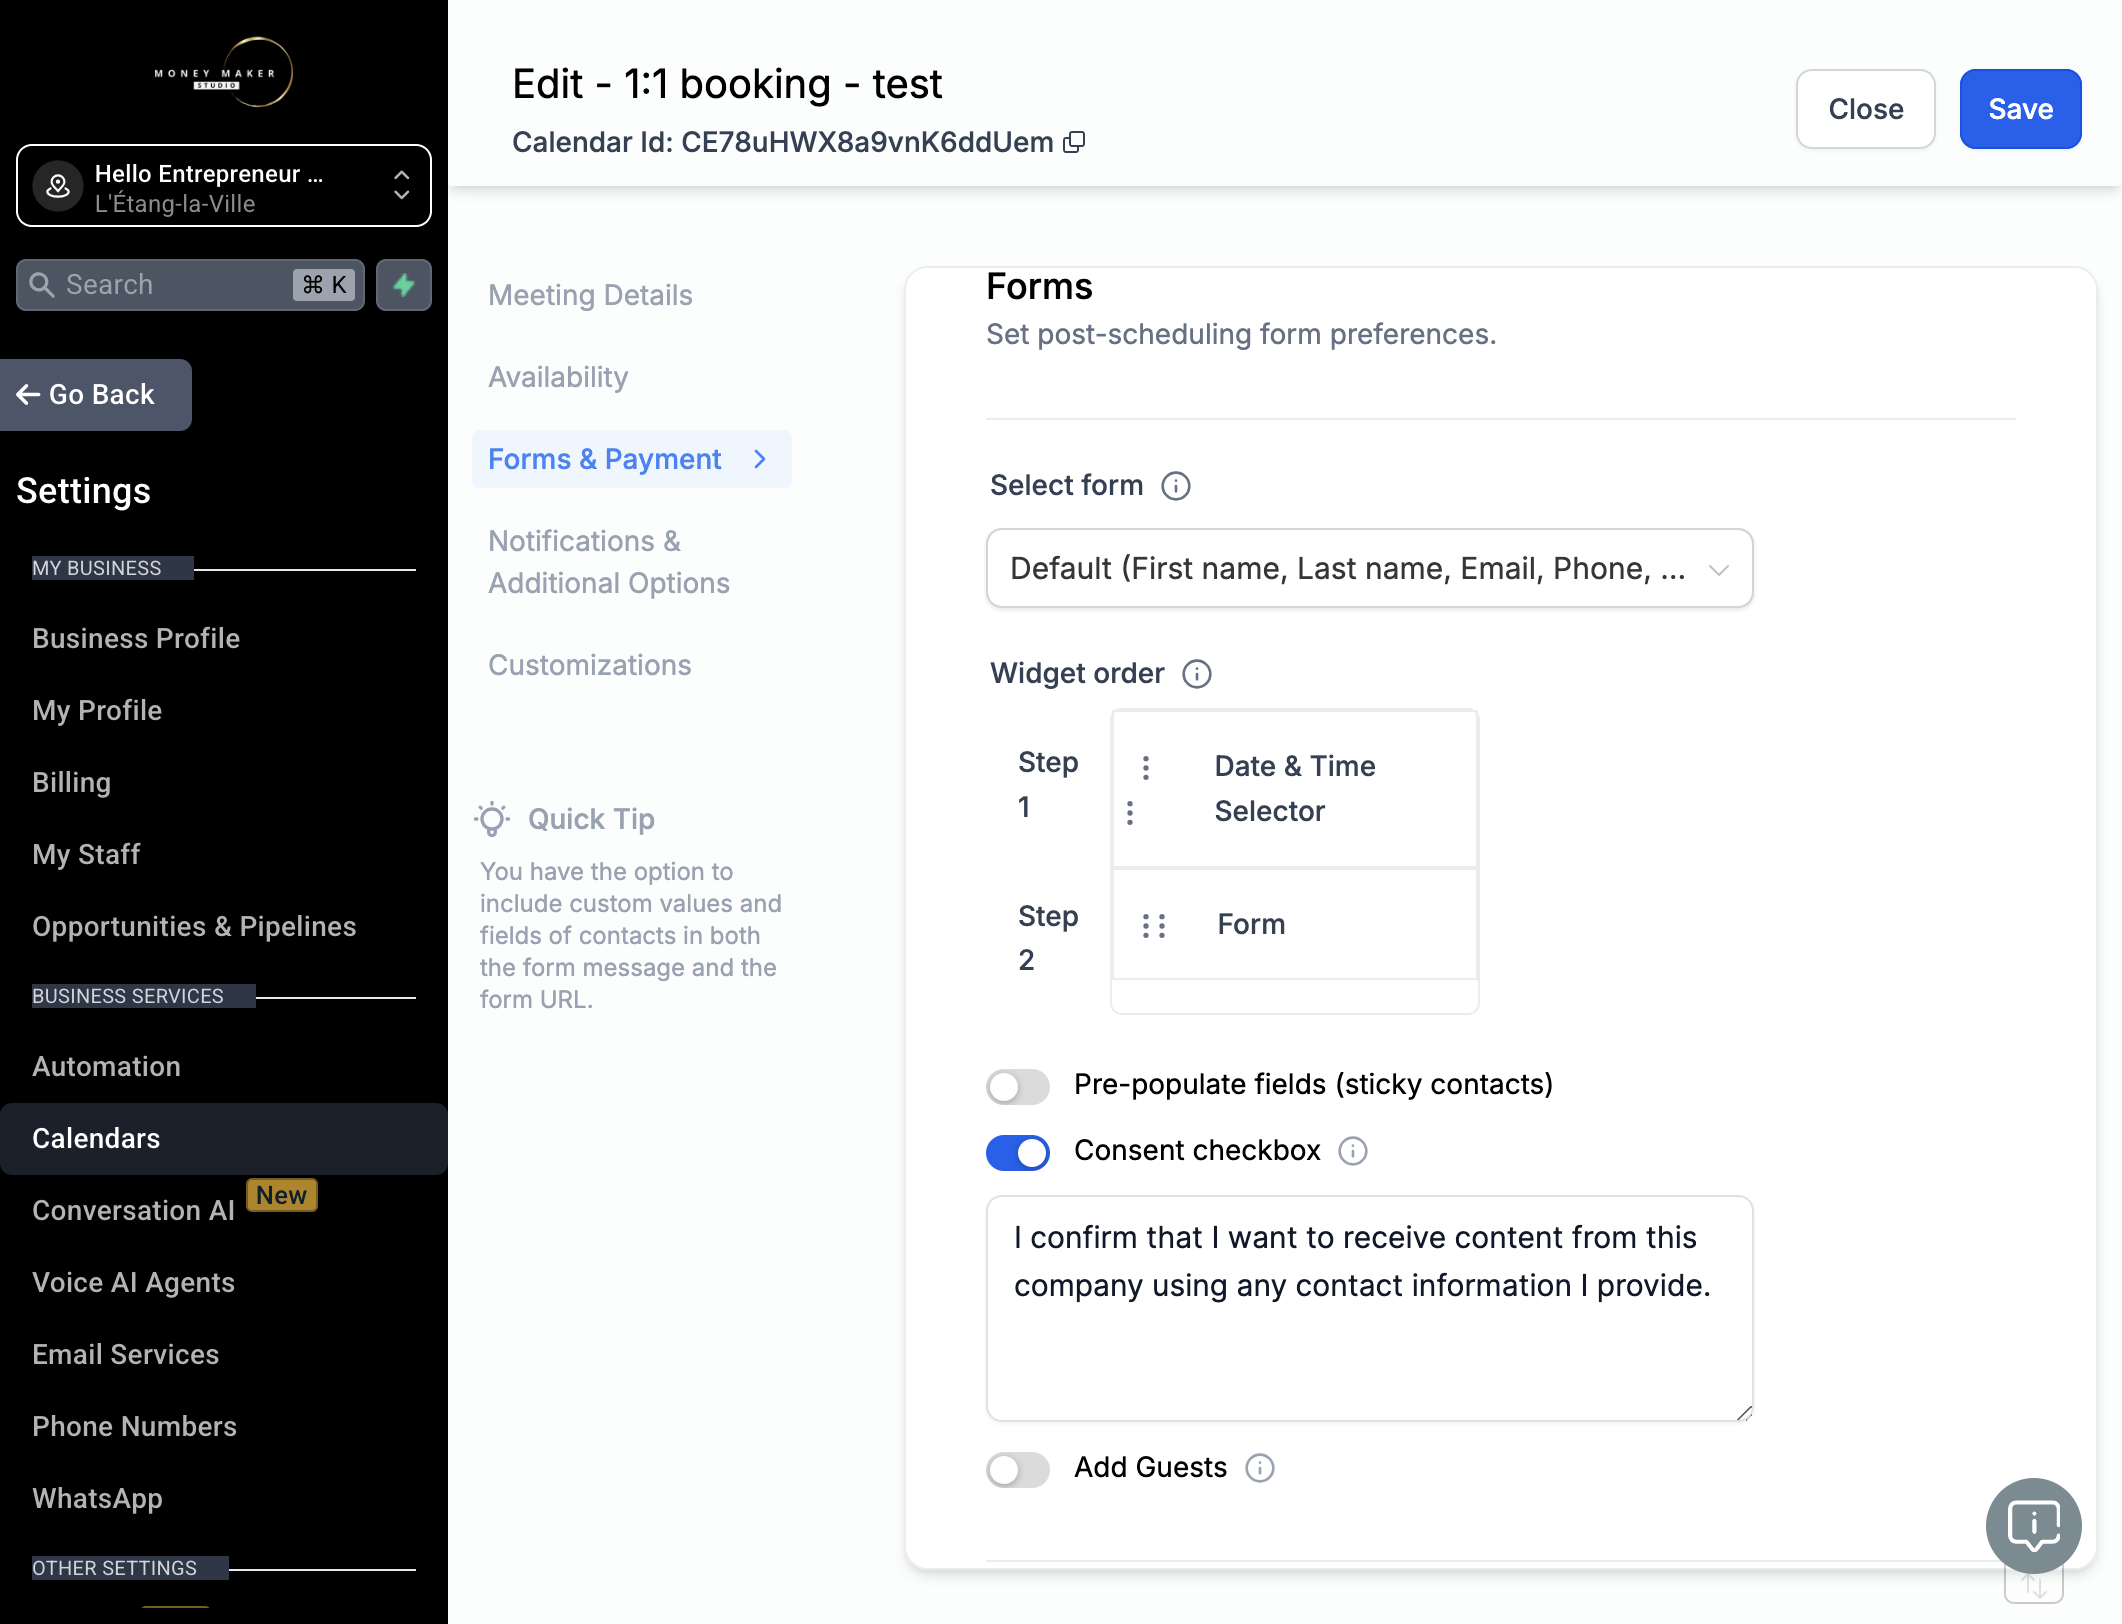Click the Add Guests info icon
Screen dimensions: 2122x1624
[x=1259, y=1468]
